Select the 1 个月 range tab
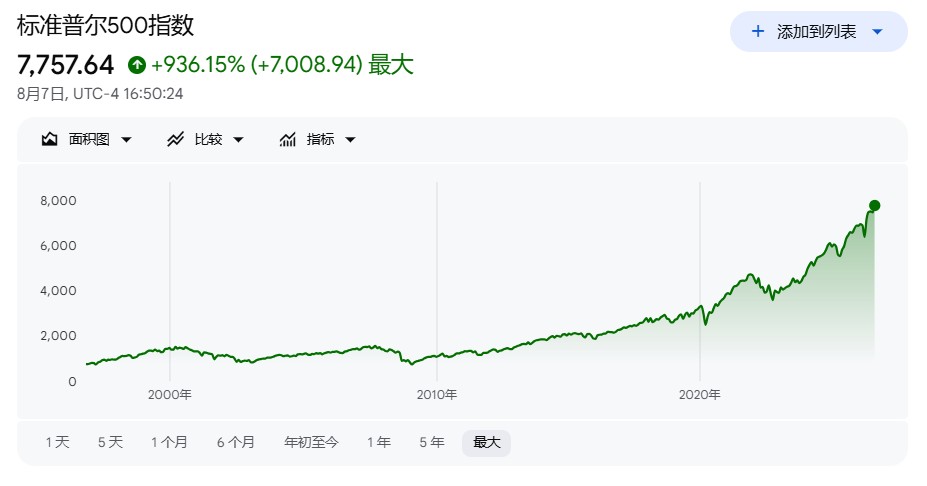Viewport: 927px width, 486px height. (169, 442)
